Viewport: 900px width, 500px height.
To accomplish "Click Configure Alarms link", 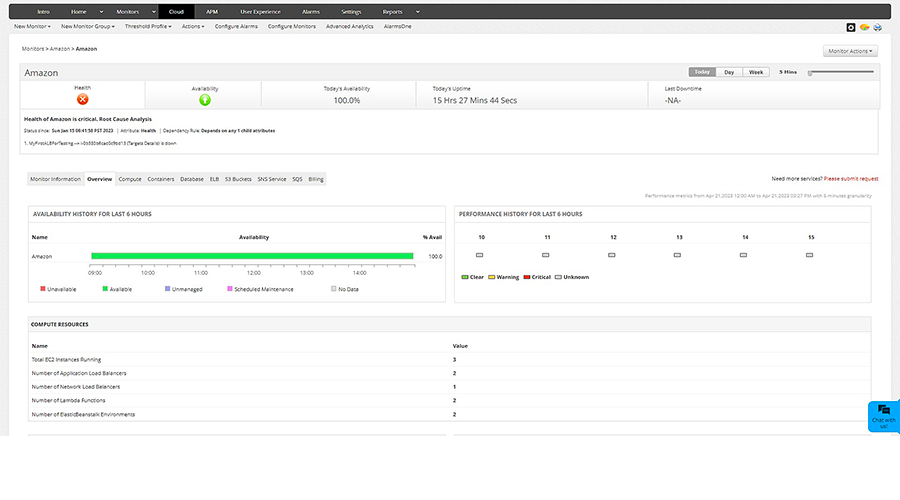I will (236, 26).
